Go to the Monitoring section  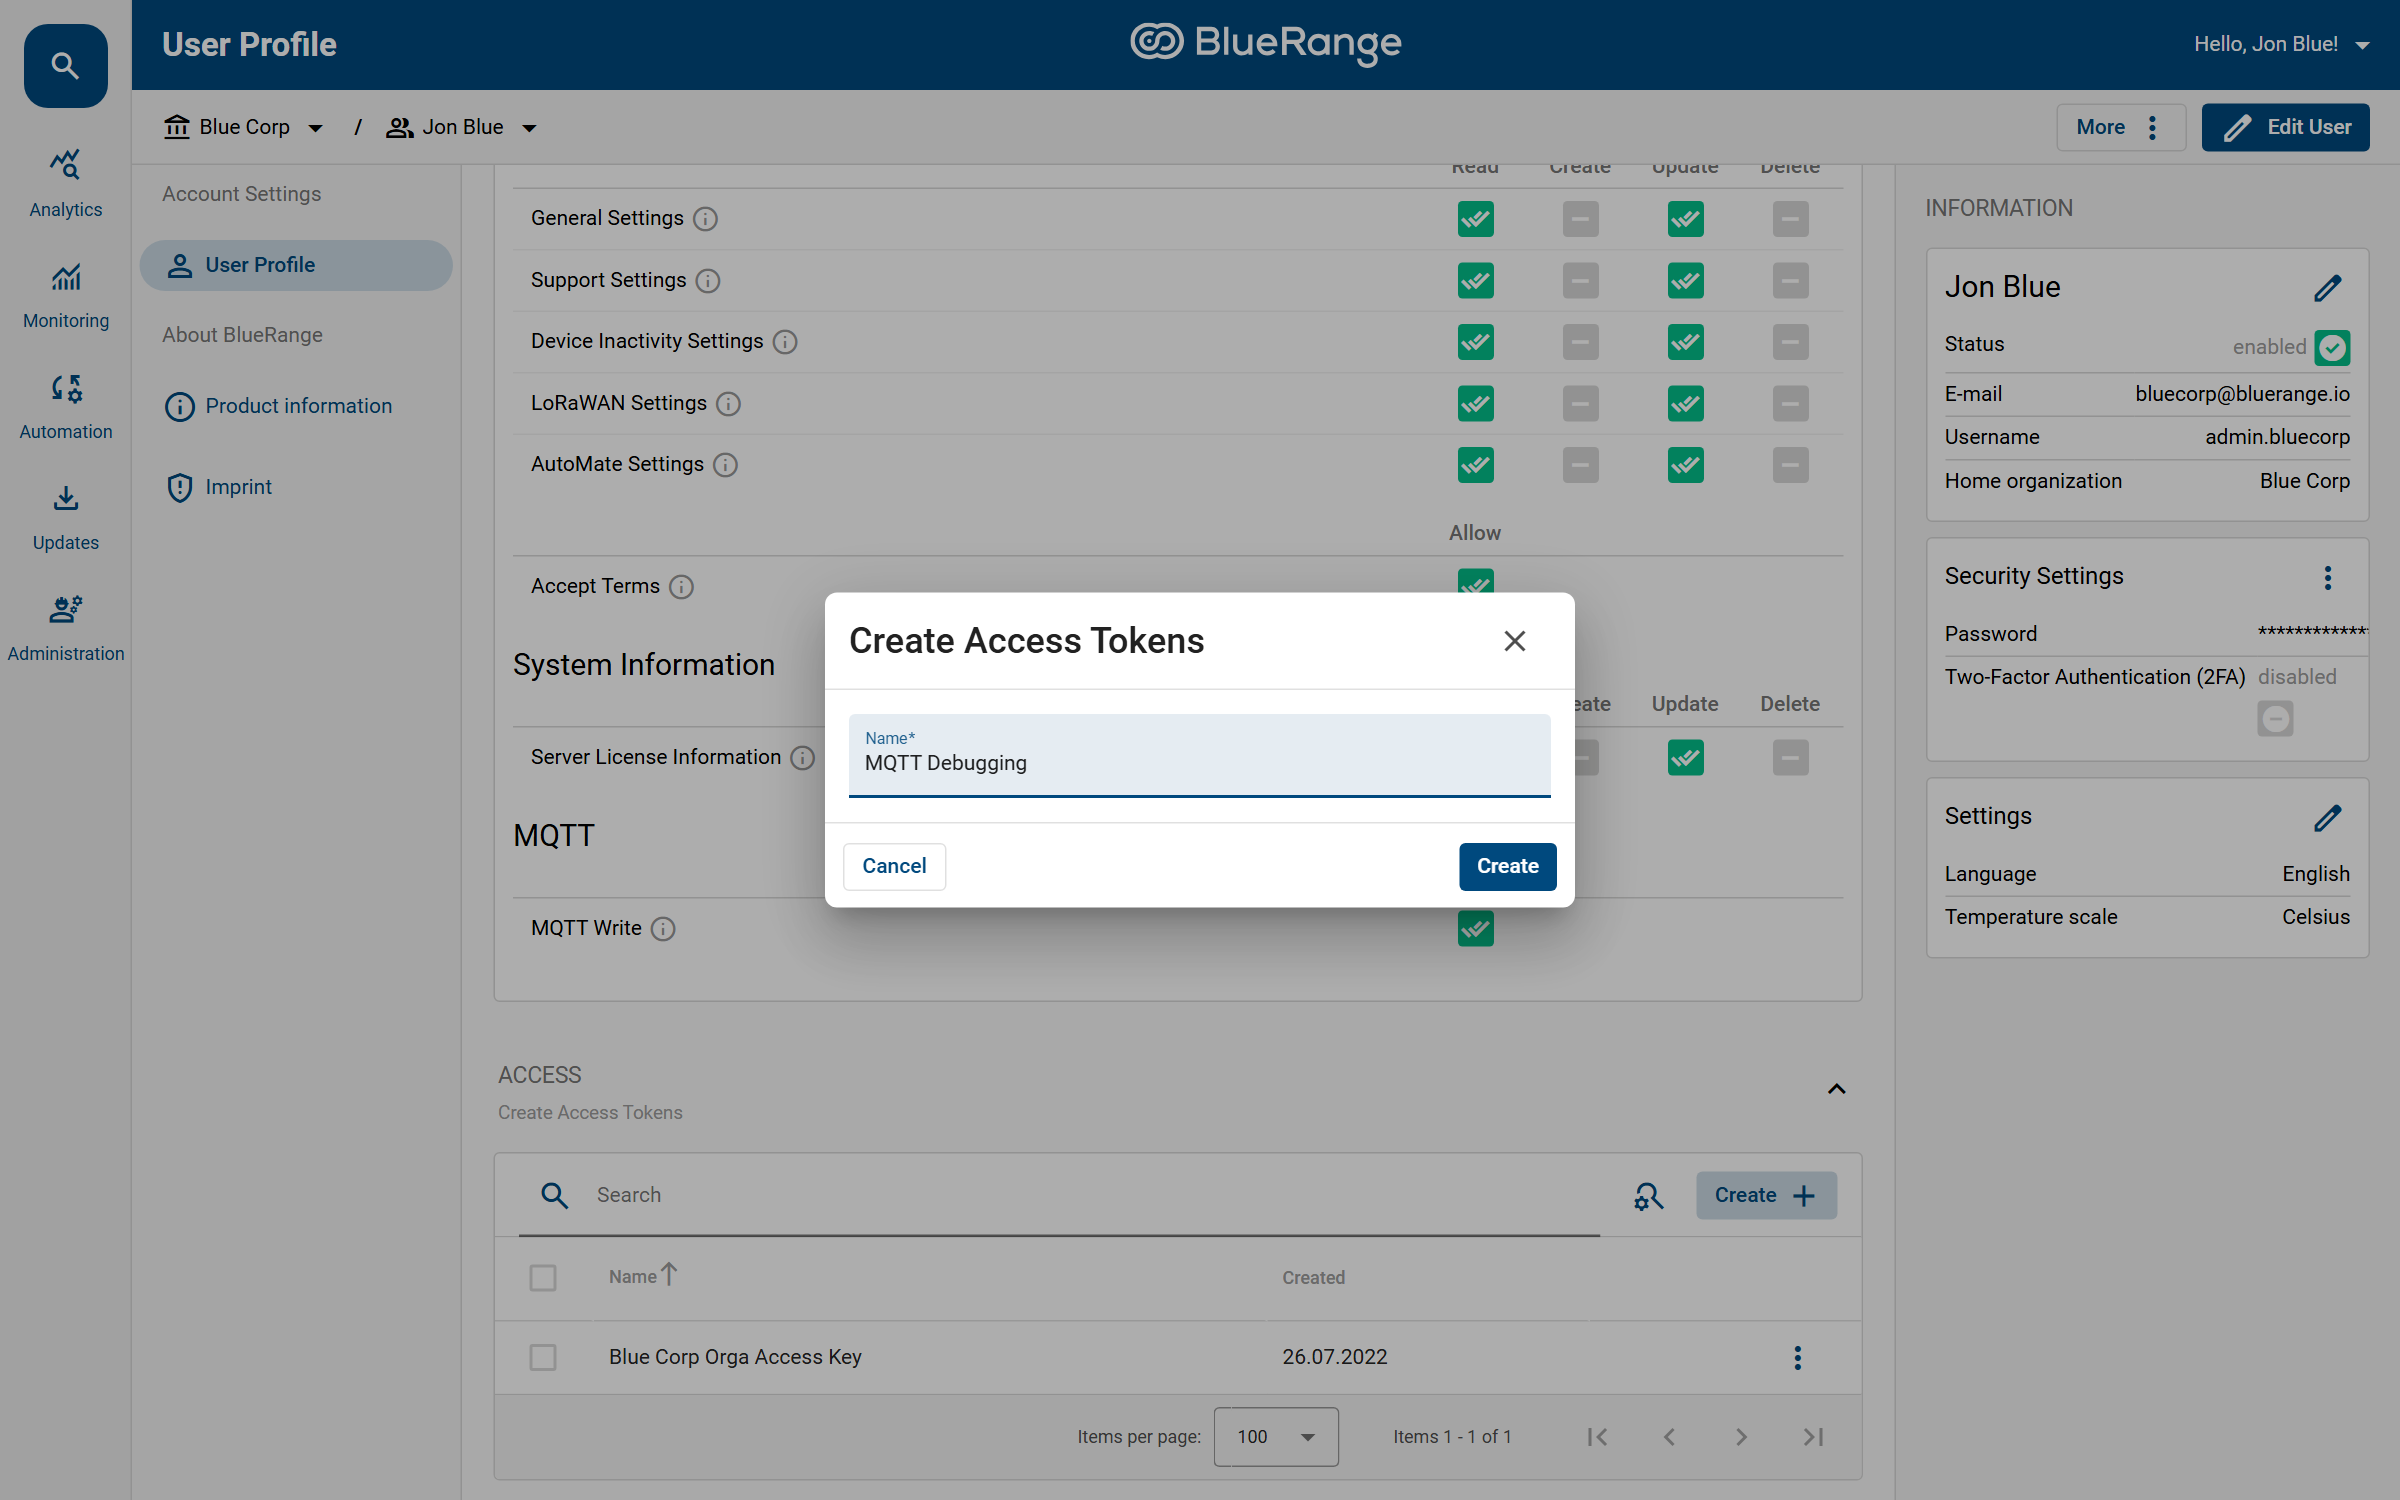tap(66, 295)
